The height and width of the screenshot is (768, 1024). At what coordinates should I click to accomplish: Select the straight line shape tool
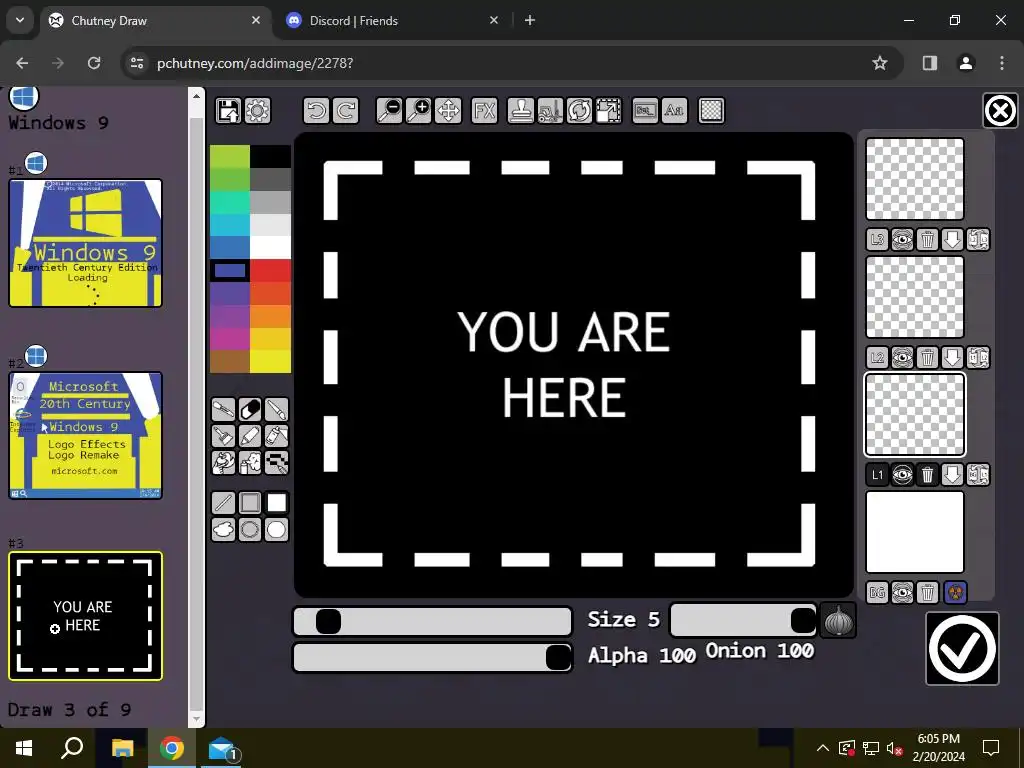[x=223, y=503]
